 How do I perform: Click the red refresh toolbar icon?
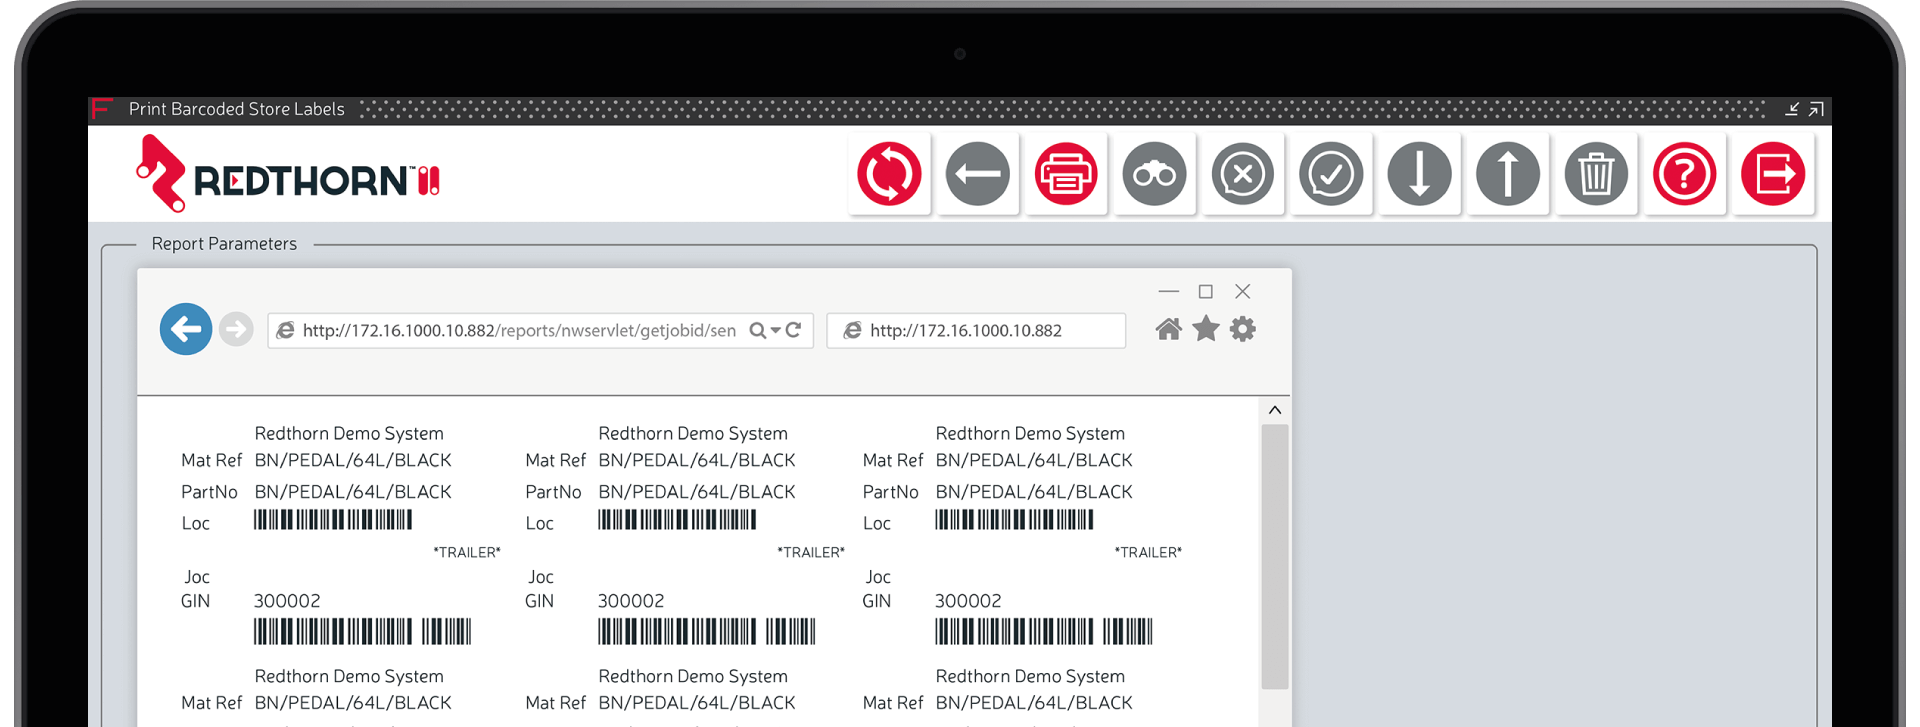click(889, 174)
